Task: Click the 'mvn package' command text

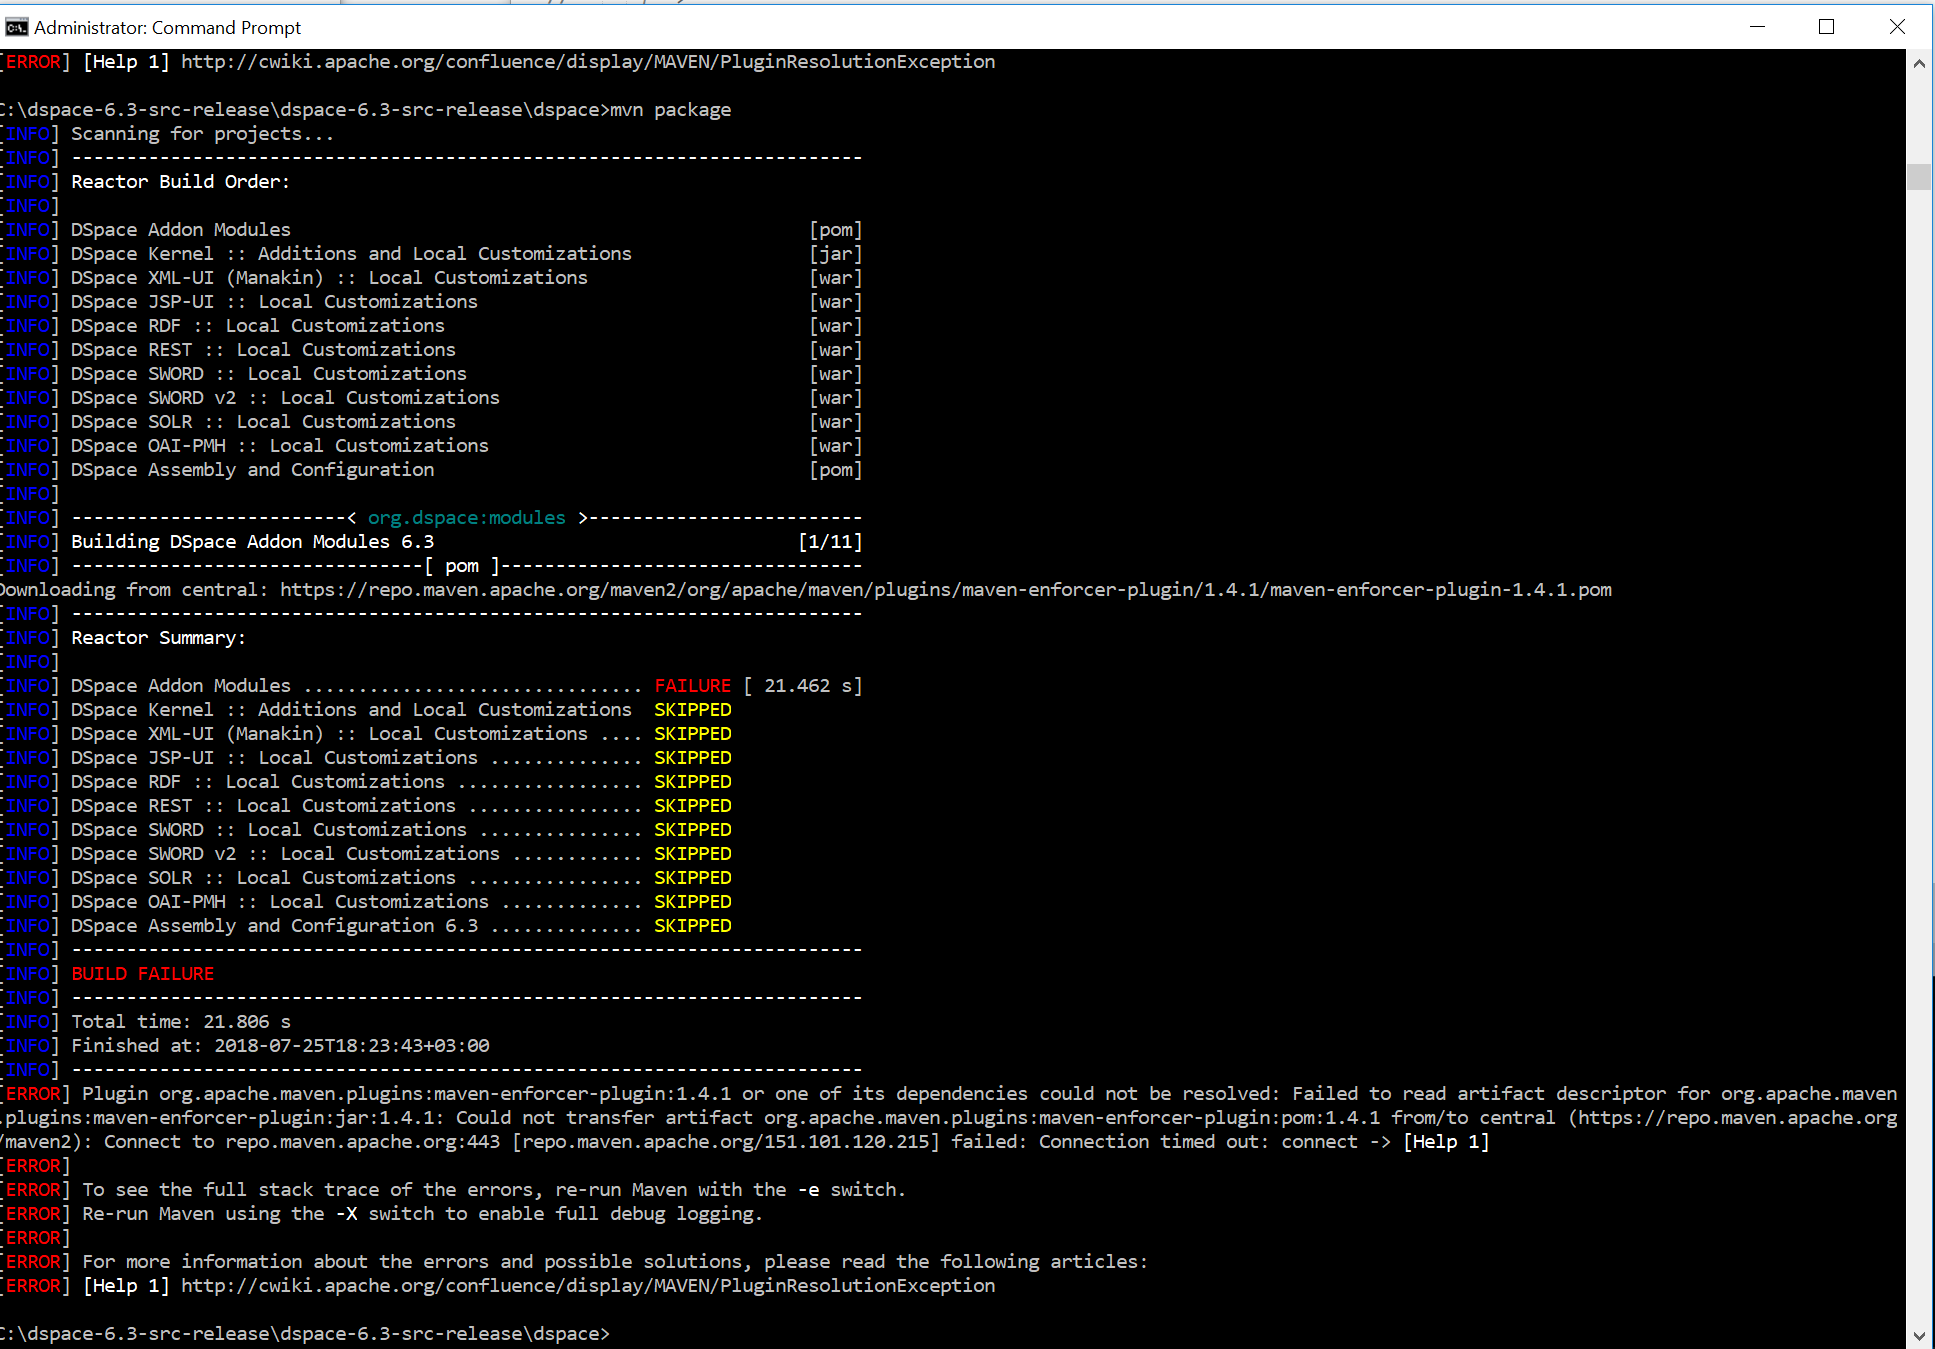Action: [x=670, y=110]
